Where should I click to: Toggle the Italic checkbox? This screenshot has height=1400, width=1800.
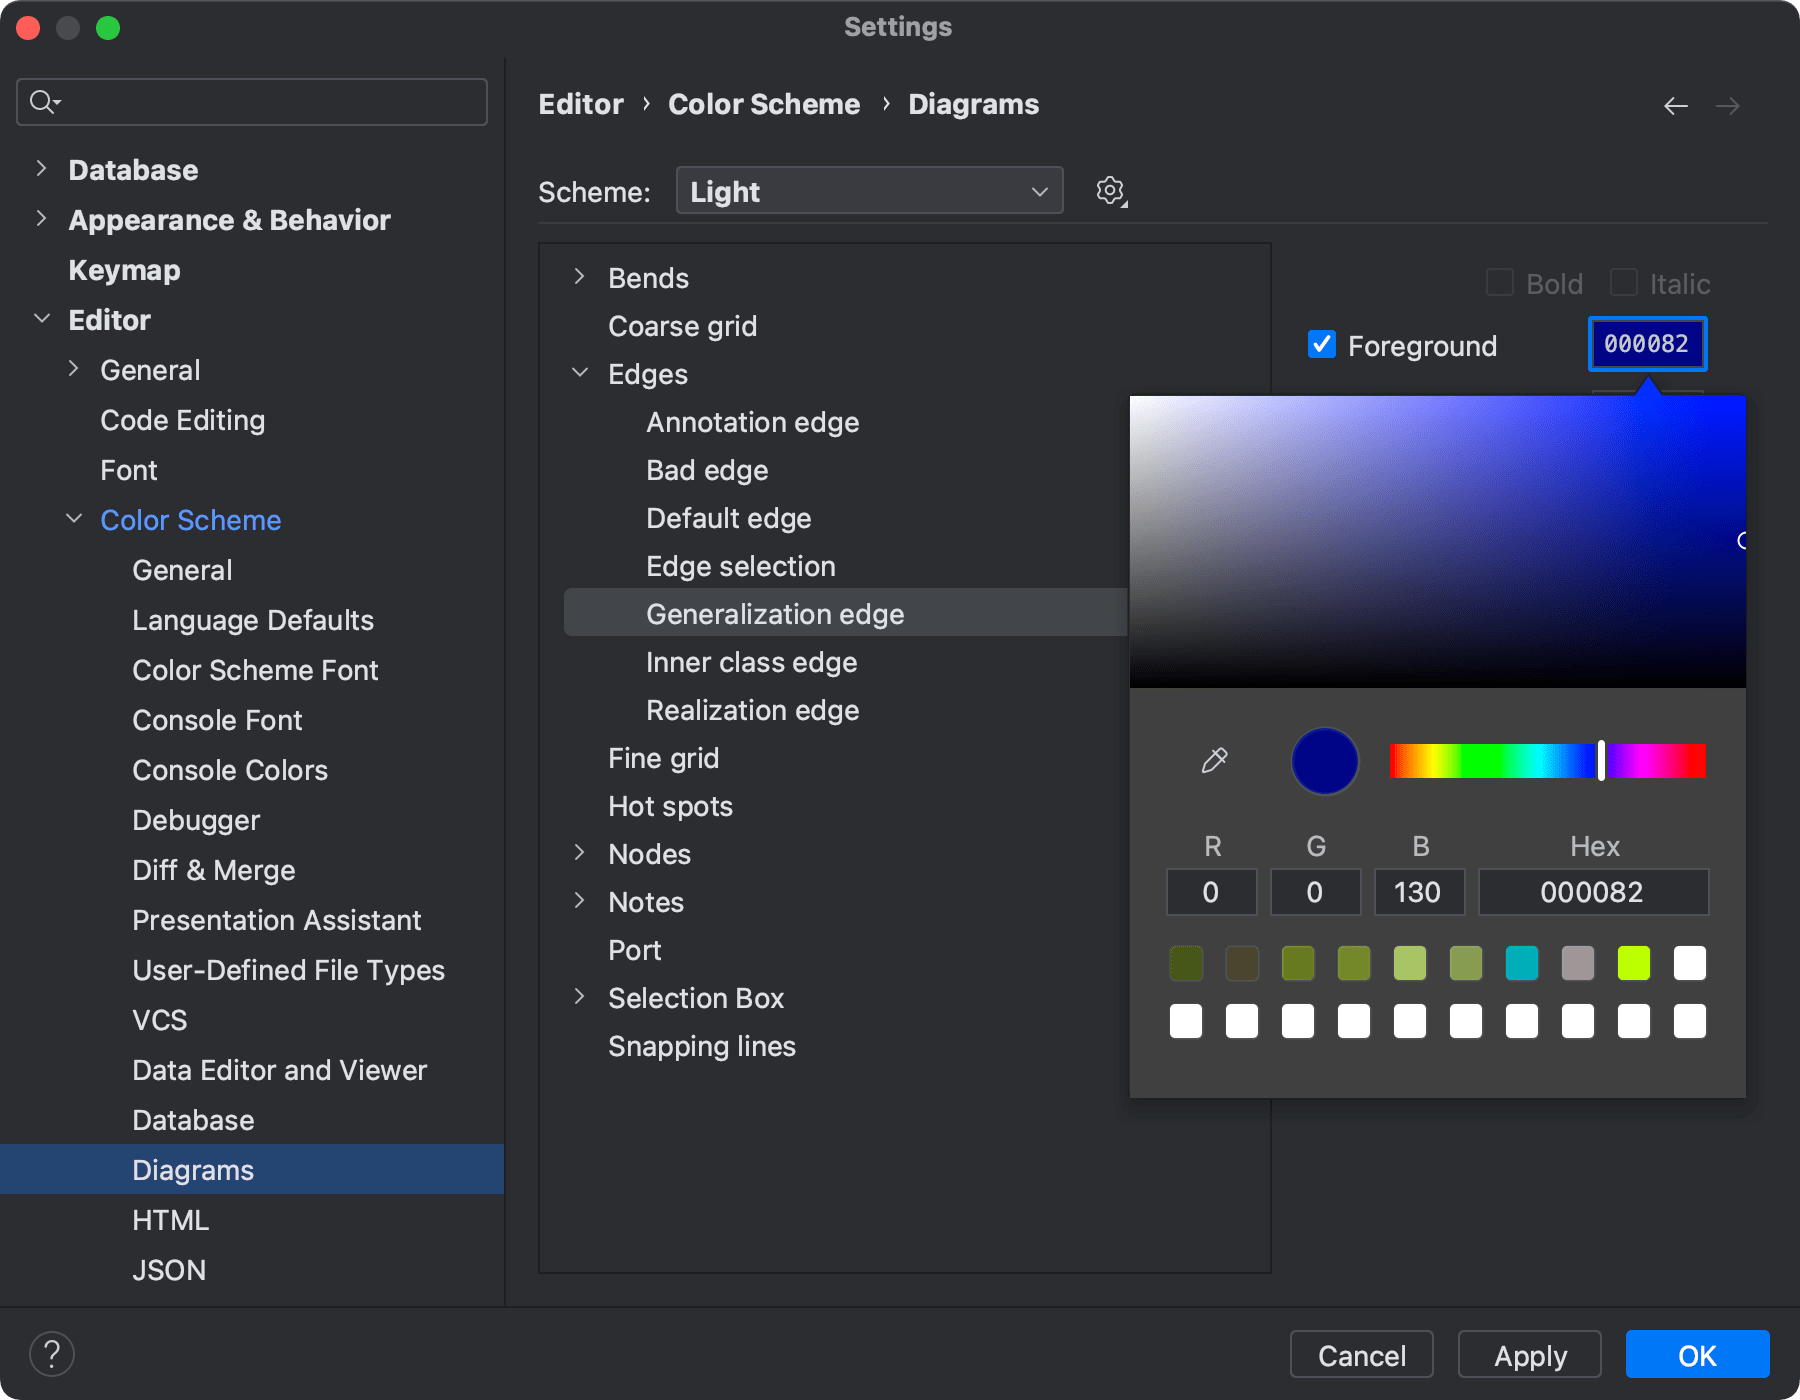click(1624, 284)
